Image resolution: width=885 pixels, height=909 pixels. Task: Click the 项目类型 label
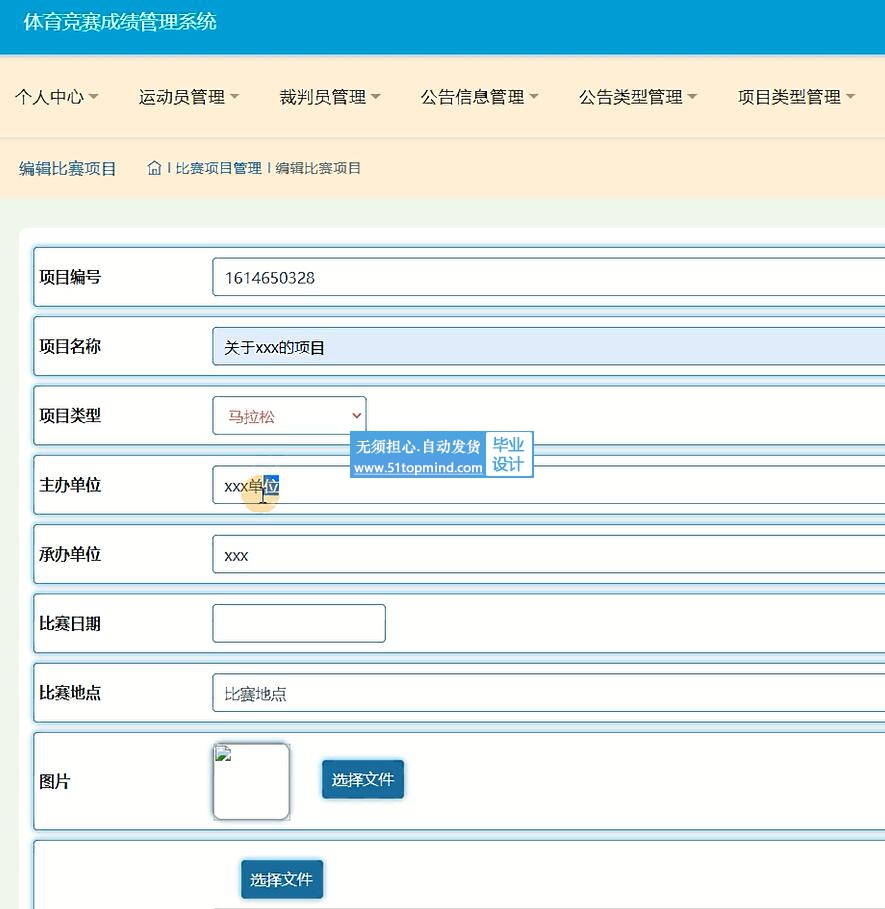[70, 416]
